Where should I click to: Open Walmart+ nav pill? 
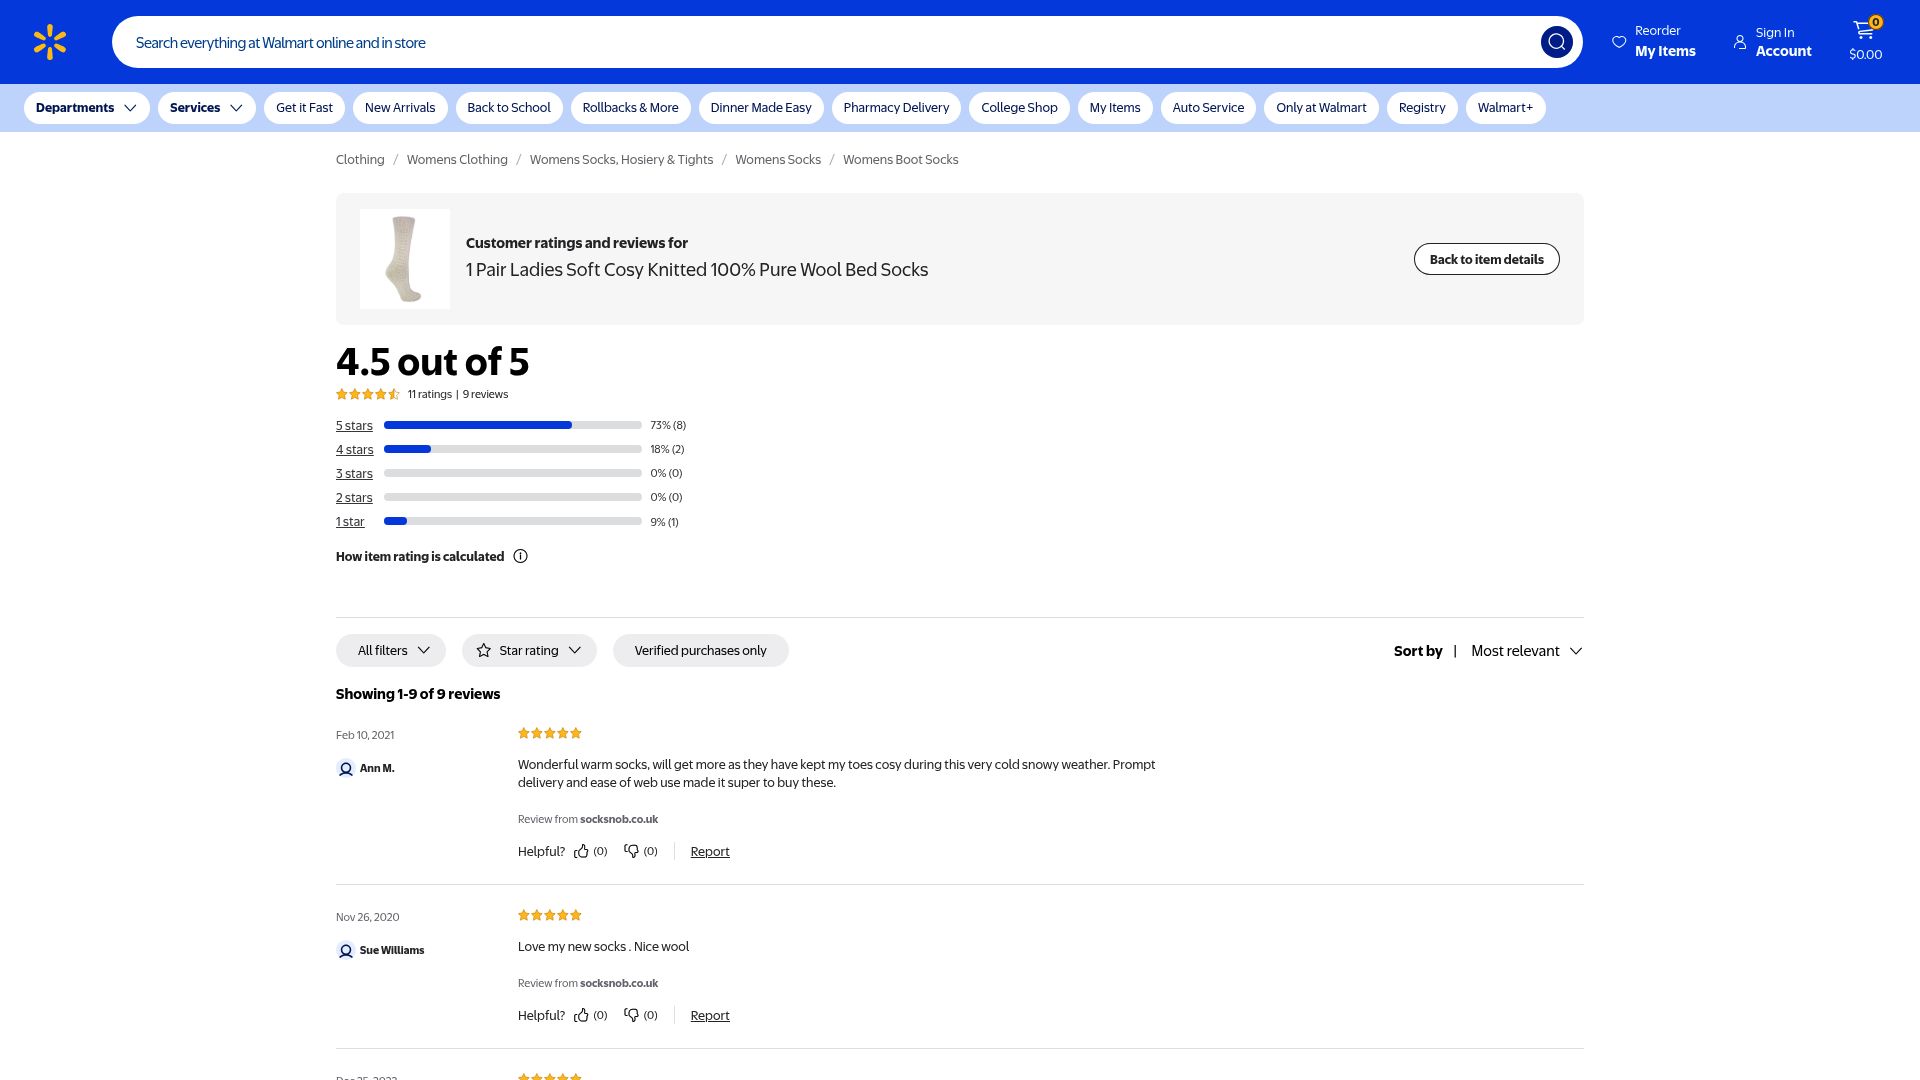[1505, 108]
